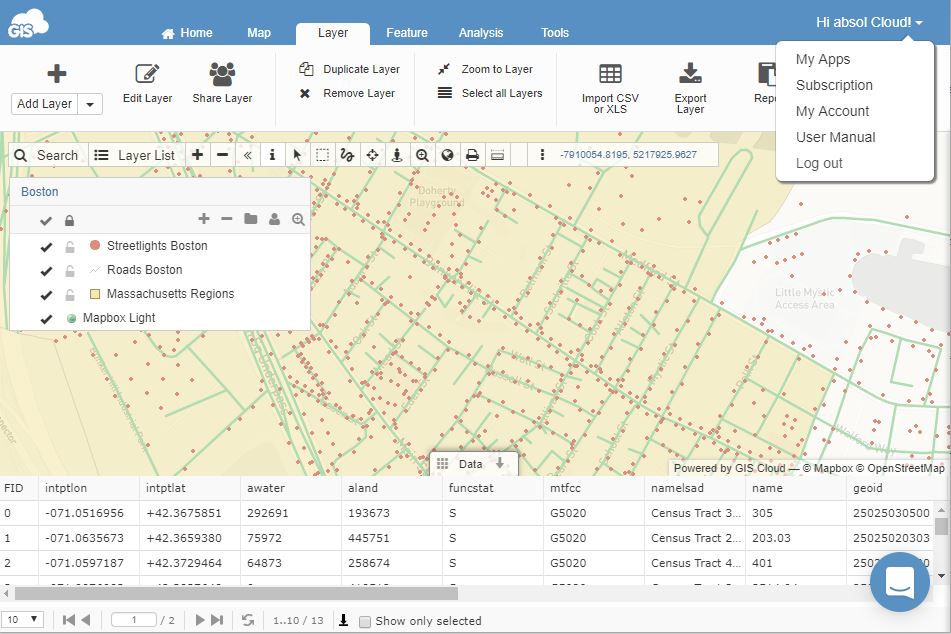Toggle visibility of Mapbox Light basemap

(46, 319)
